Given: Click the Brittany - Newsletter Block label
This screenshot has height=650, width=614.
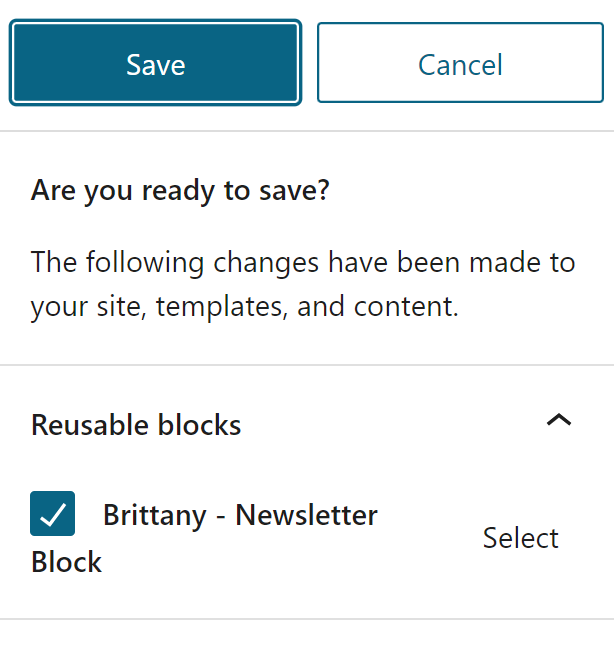Looking at the screenshot, I should pyautogui.click(x=240, y=515).
